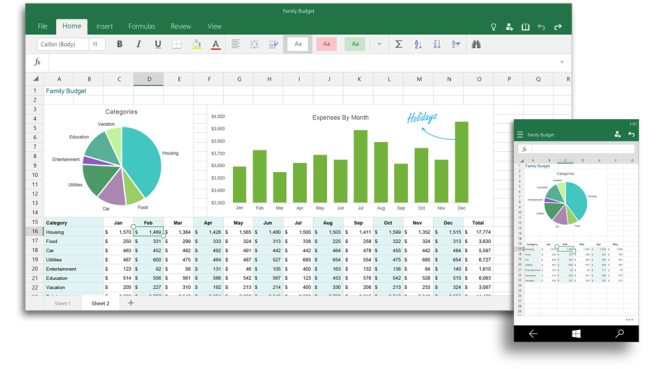The image size is (657, 369).
Task: Click the Jul bar in Expenses chart
Action: click(360, 166)
